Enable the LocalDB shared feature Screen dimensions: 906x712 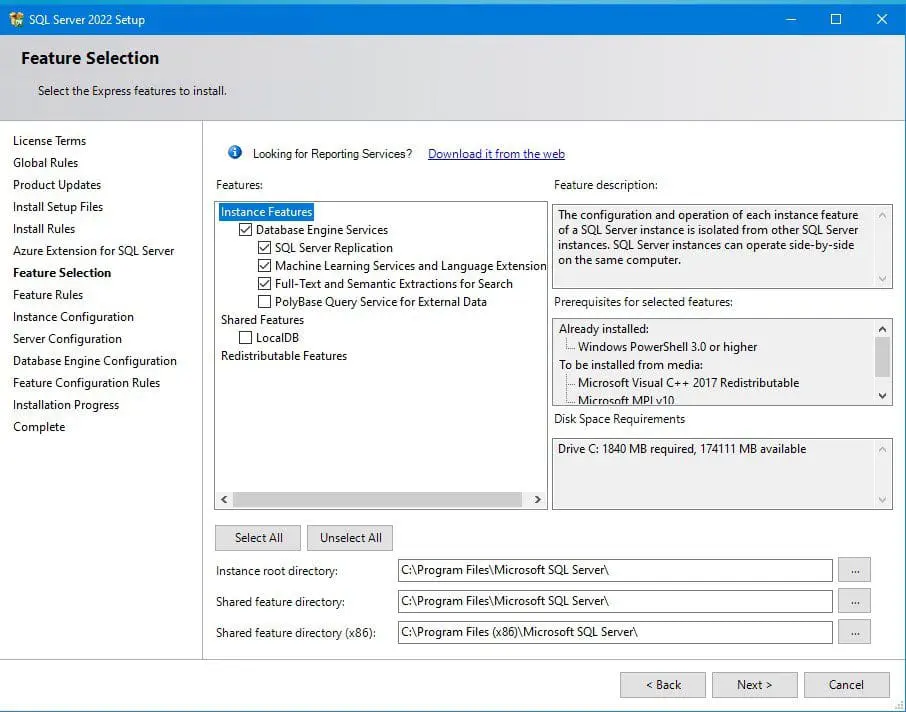coord(244,337)
